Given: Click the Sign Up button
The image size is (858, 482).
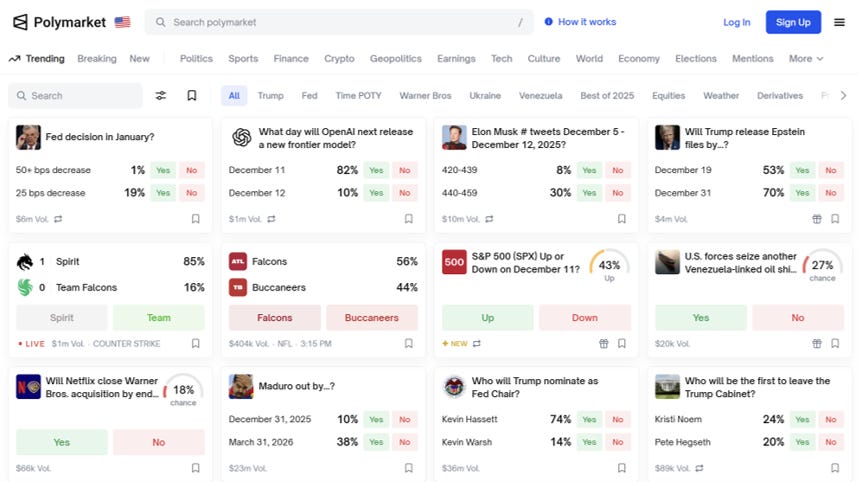Looking at the screenshot, I should click(x=793, y=22).
